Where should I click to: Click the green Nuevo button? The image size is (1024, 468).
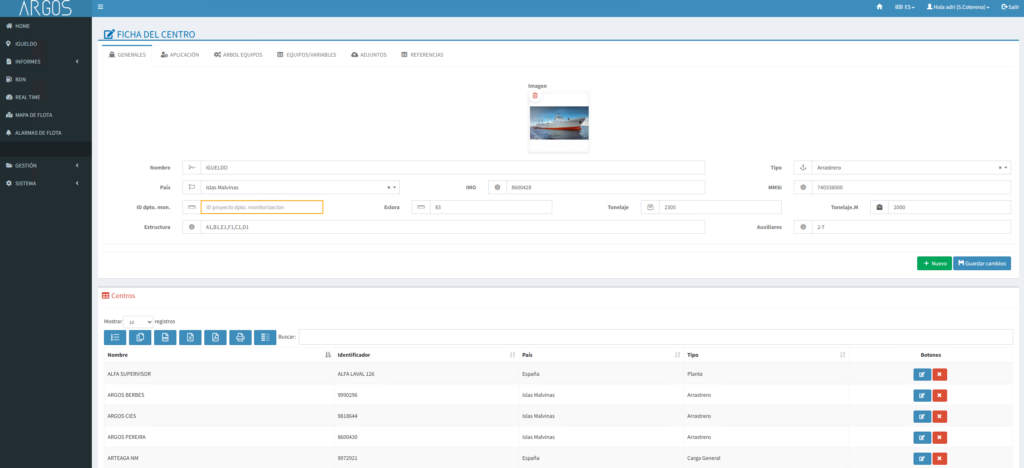coord(934,263)
